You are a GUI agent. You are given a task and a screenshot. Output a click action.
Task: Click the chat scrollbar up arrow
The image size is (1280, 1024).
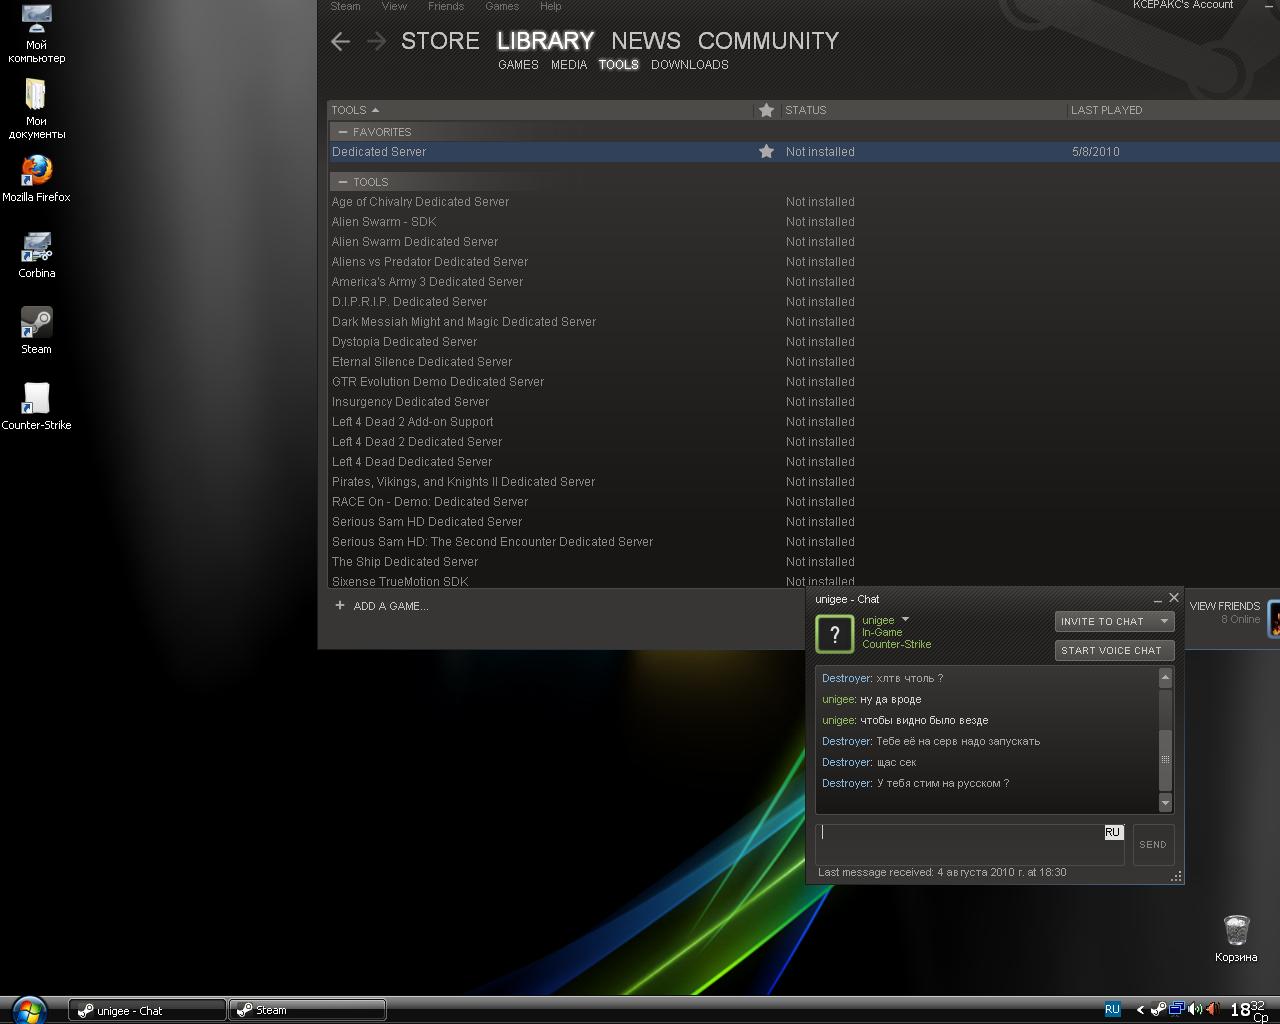tap(1165, 678)
